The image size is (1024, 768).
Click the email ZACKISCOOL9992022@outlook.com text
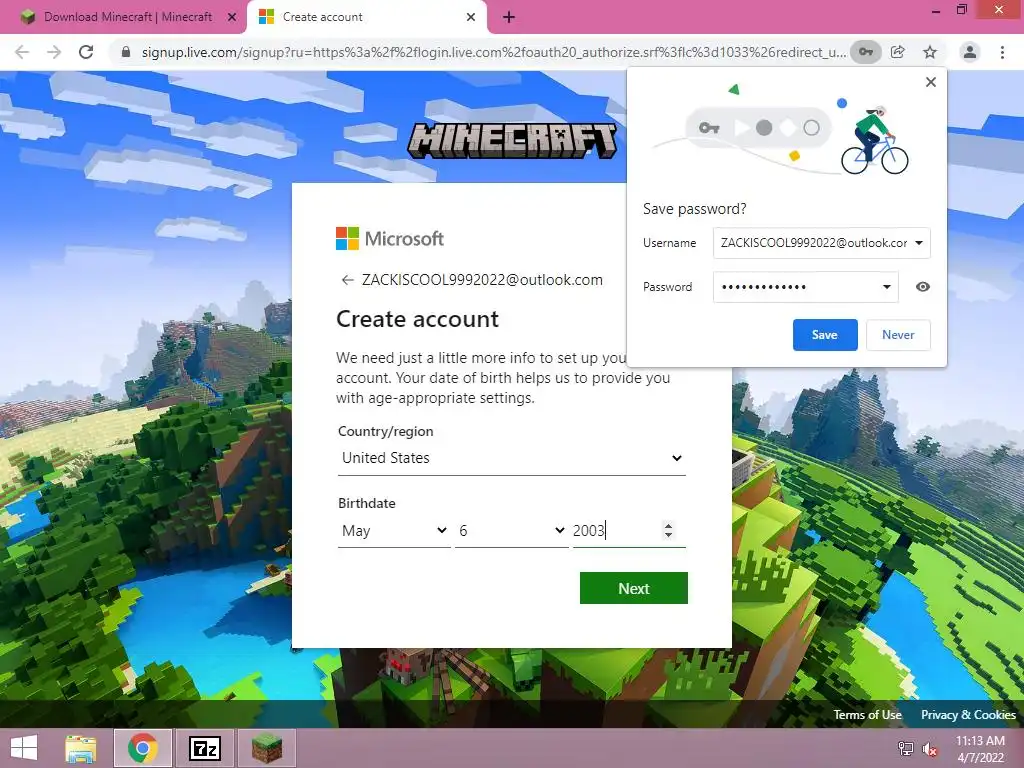[482, 280]
